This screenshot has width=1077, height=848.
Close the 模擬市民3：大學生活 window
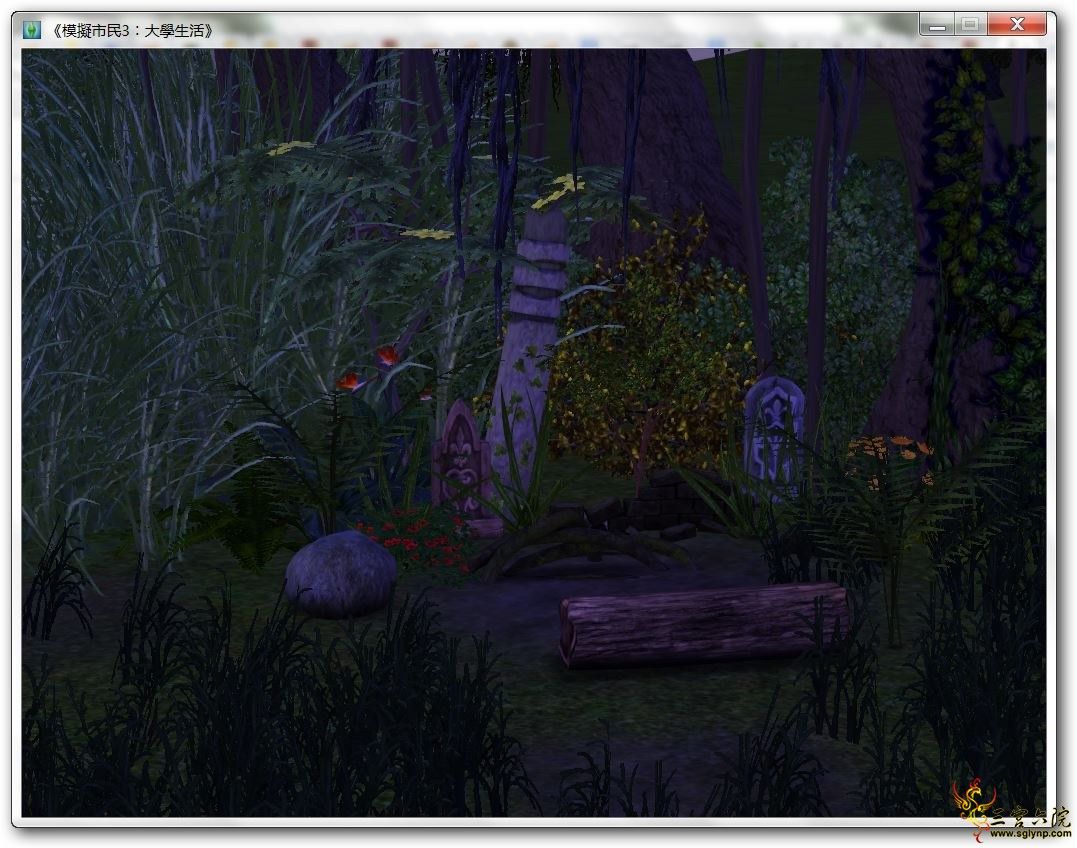1017,25
